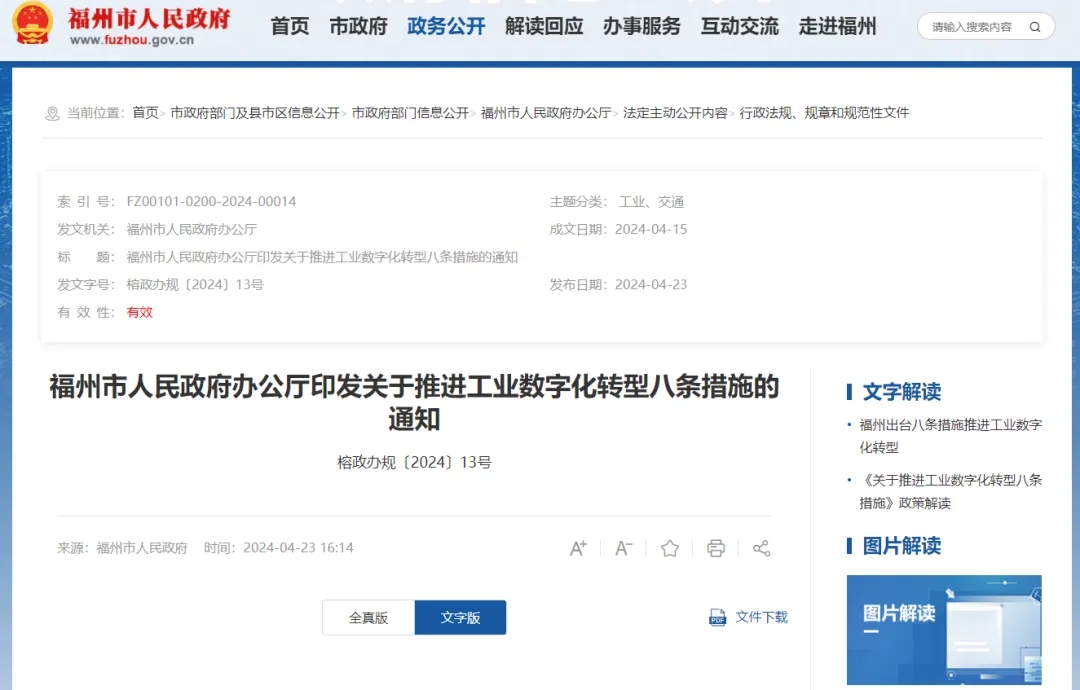Increase font size with A+ icon
Screen dimensions: 1080x690
click(x=578, y=548)
